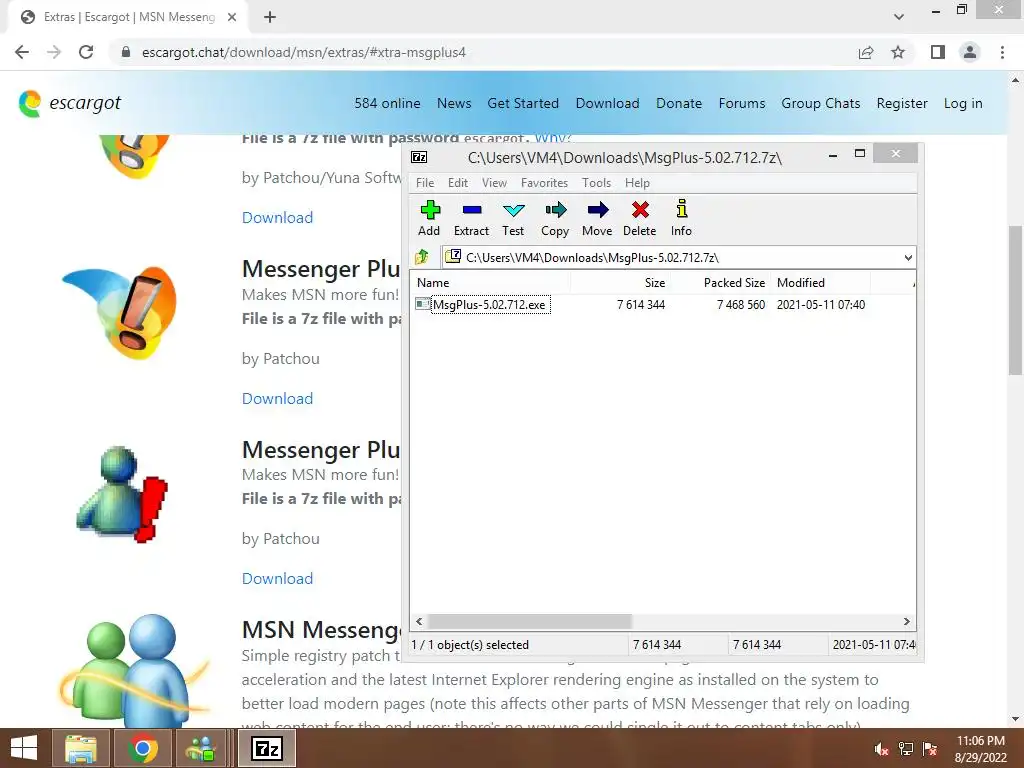This screenshot has height=768, width=1024.
Task: Run Test on the archive
Action: pos(513,218)
